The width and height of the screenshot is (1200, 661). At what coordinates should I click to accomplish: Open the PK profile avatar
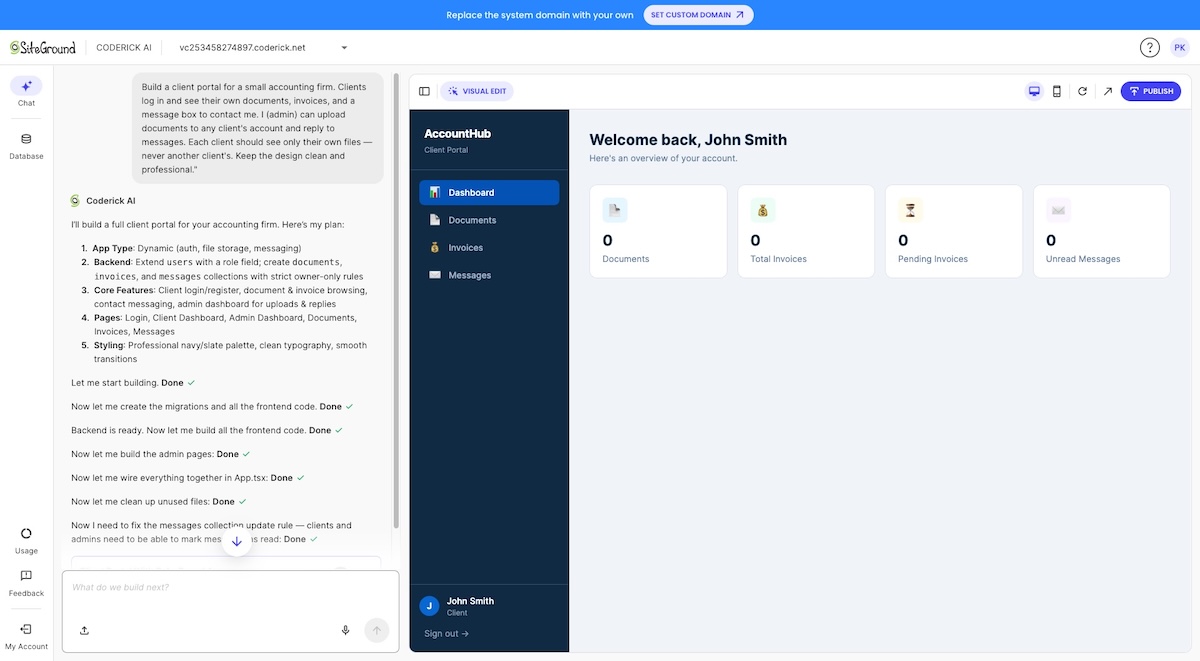[1180, 47]
